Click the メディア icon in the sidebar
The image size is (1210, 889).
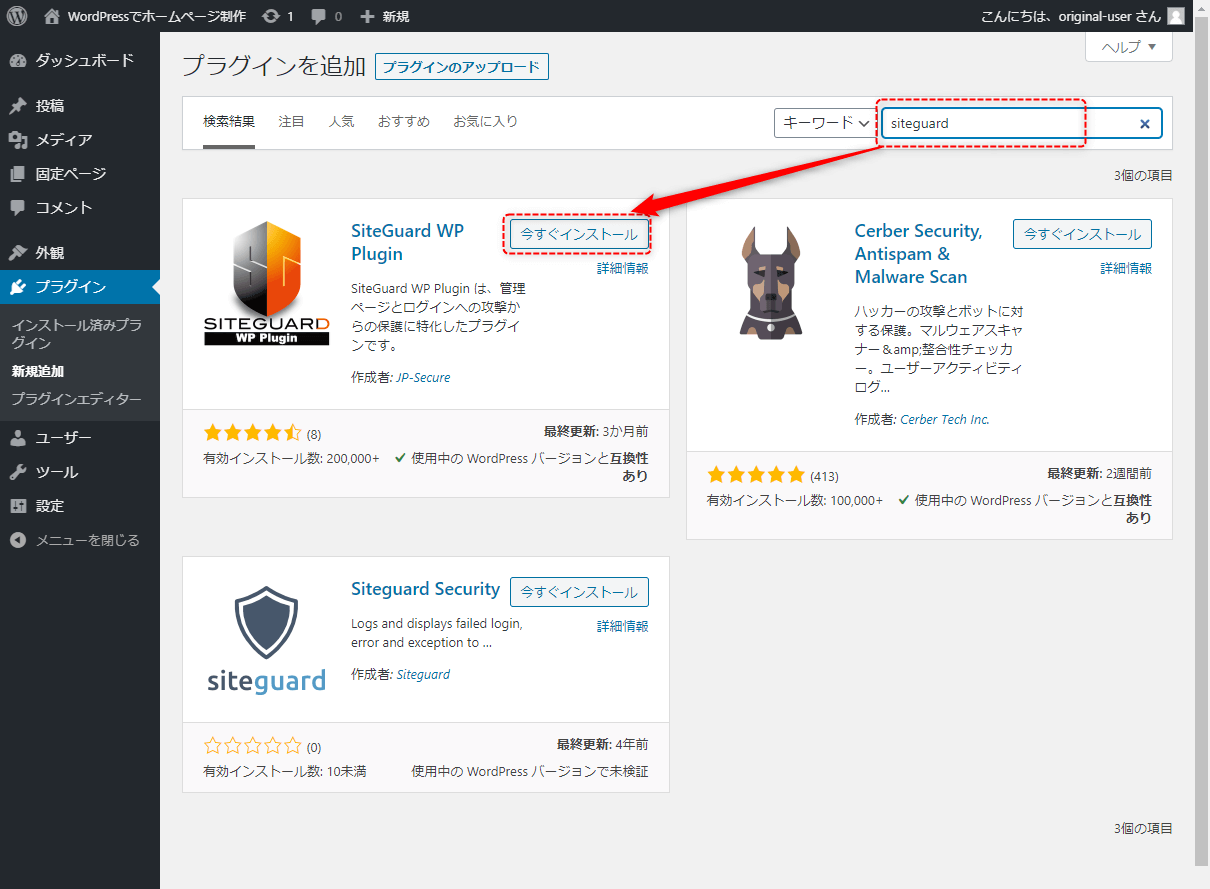18,140
